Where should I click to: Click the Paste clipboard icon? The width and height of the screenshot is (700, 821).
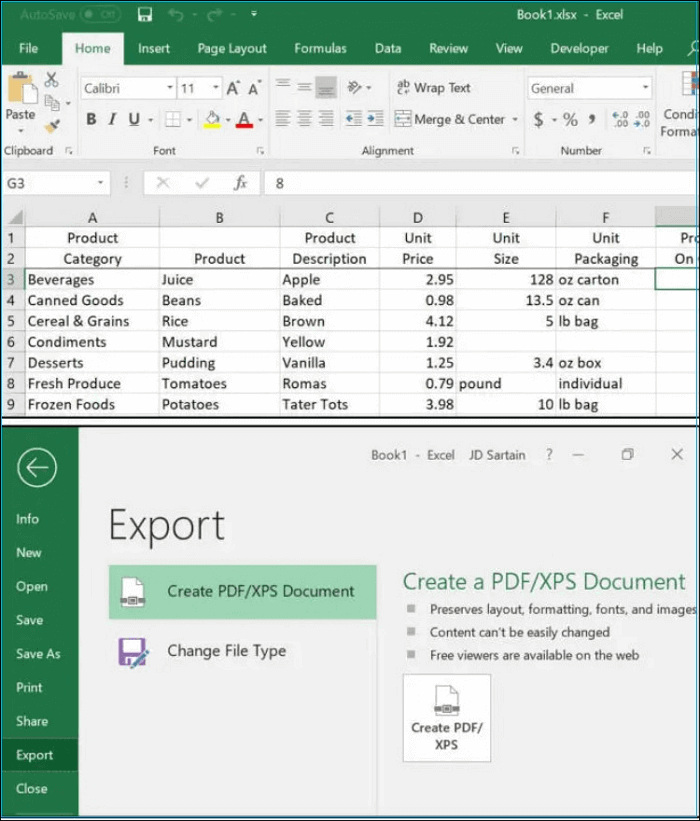click(21, 88)
